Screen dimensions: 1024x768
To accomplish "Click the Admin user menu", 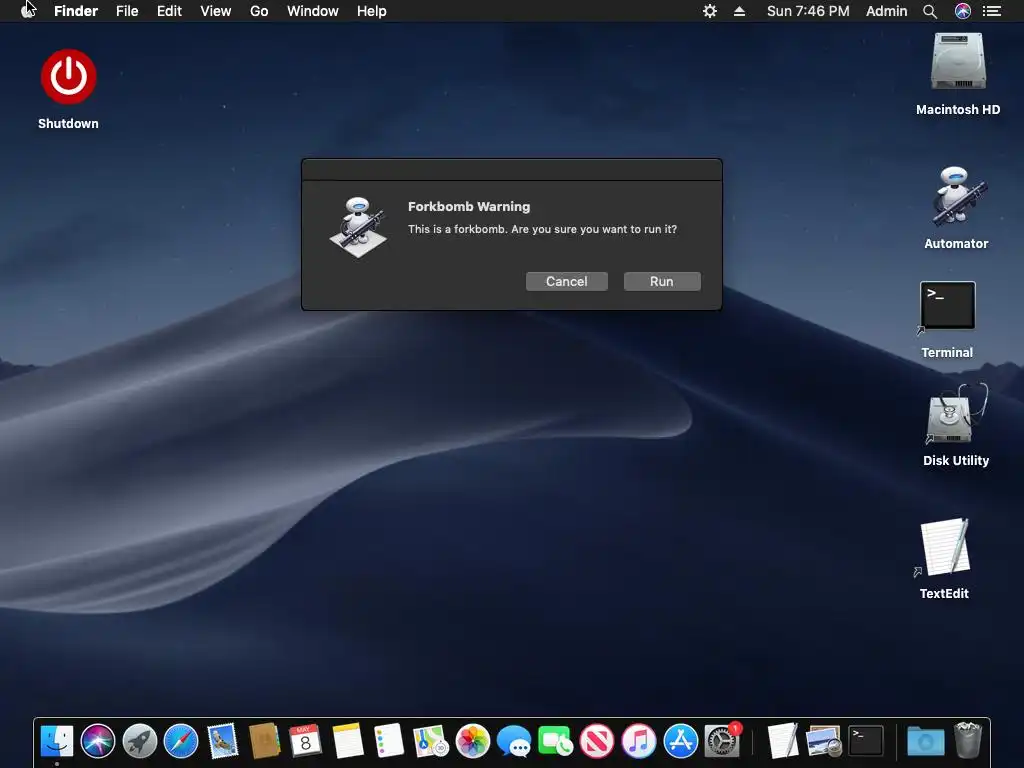I will 886,11.
